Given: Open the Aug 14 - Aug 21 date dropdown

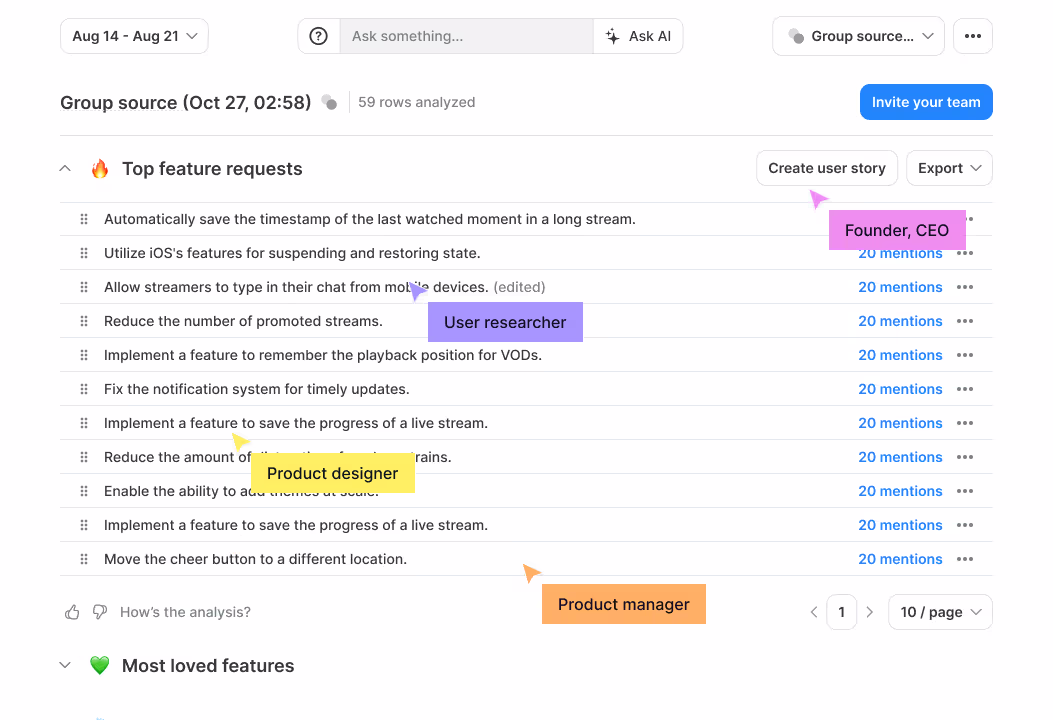Looking at the screenshot, I should [x=134, y=36].
